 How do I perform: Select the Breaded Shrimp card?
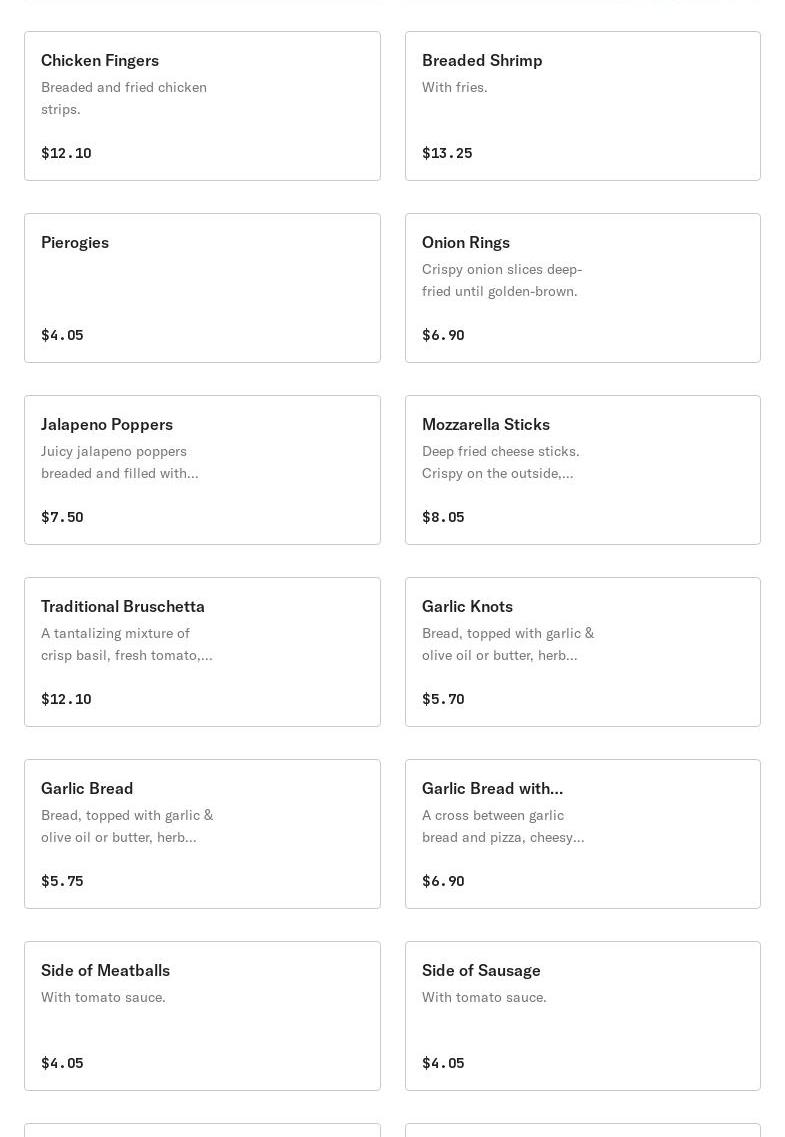(582, 106)
